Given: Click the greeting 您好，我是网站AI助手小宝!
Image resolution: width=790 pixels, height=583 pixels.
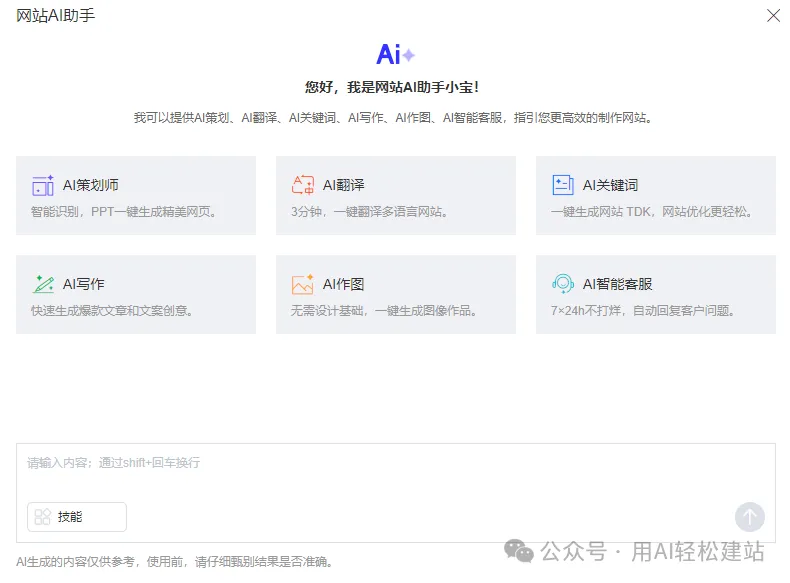Looking at the screenshot, I should click(392, 87).
